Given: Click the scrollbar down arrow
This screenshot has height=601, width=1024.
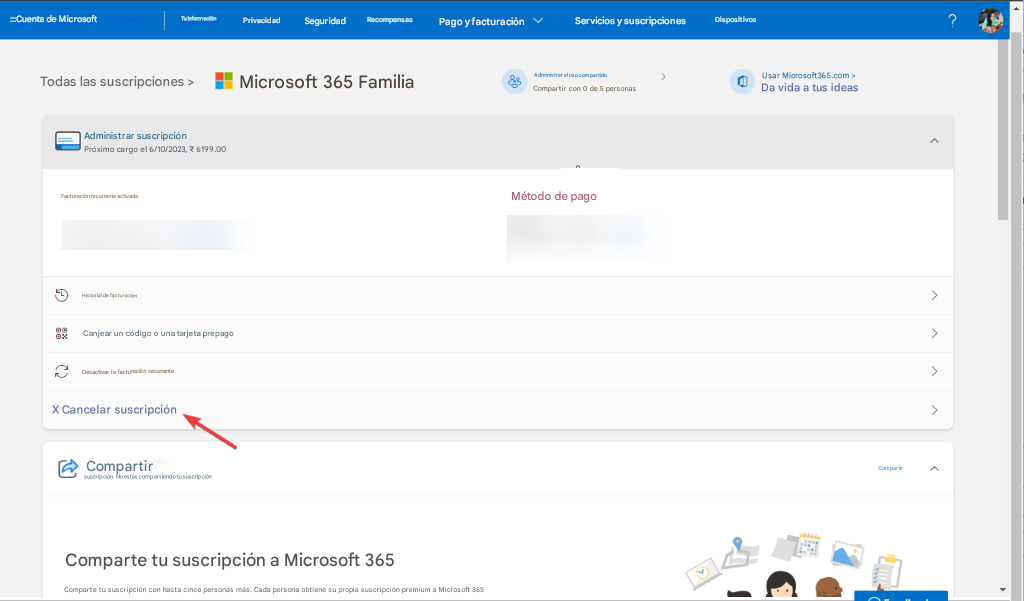Looking at the screenshot, I should tap(1003, 590).
